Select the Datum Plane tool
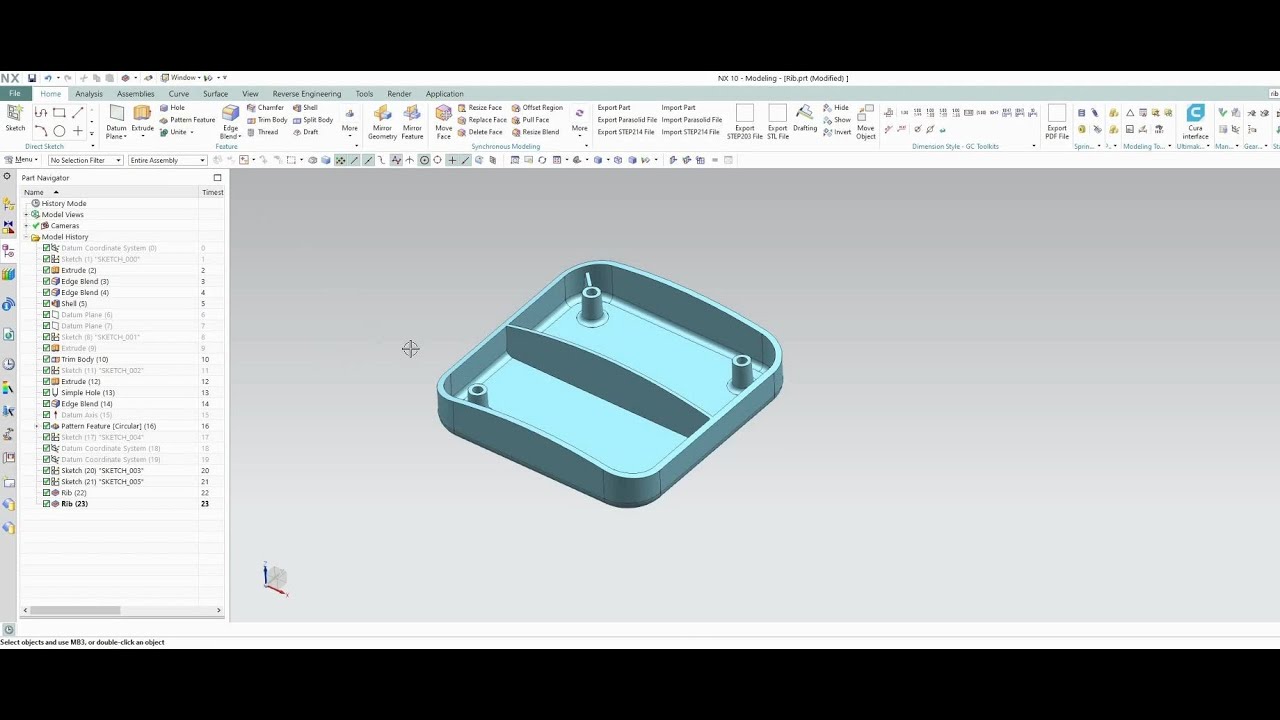Viewport: 1280px width, 720px height. 116,122
